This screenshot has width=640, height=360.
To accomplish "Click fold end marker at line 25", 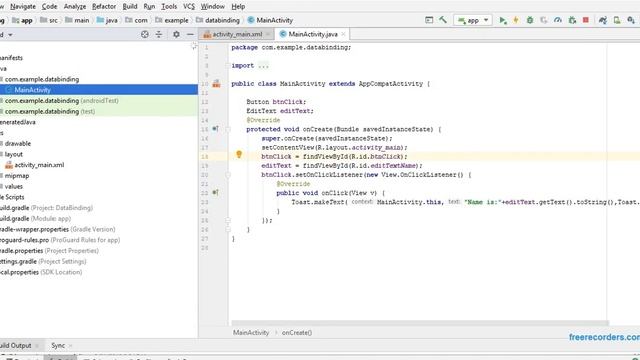I will point(228,220).
